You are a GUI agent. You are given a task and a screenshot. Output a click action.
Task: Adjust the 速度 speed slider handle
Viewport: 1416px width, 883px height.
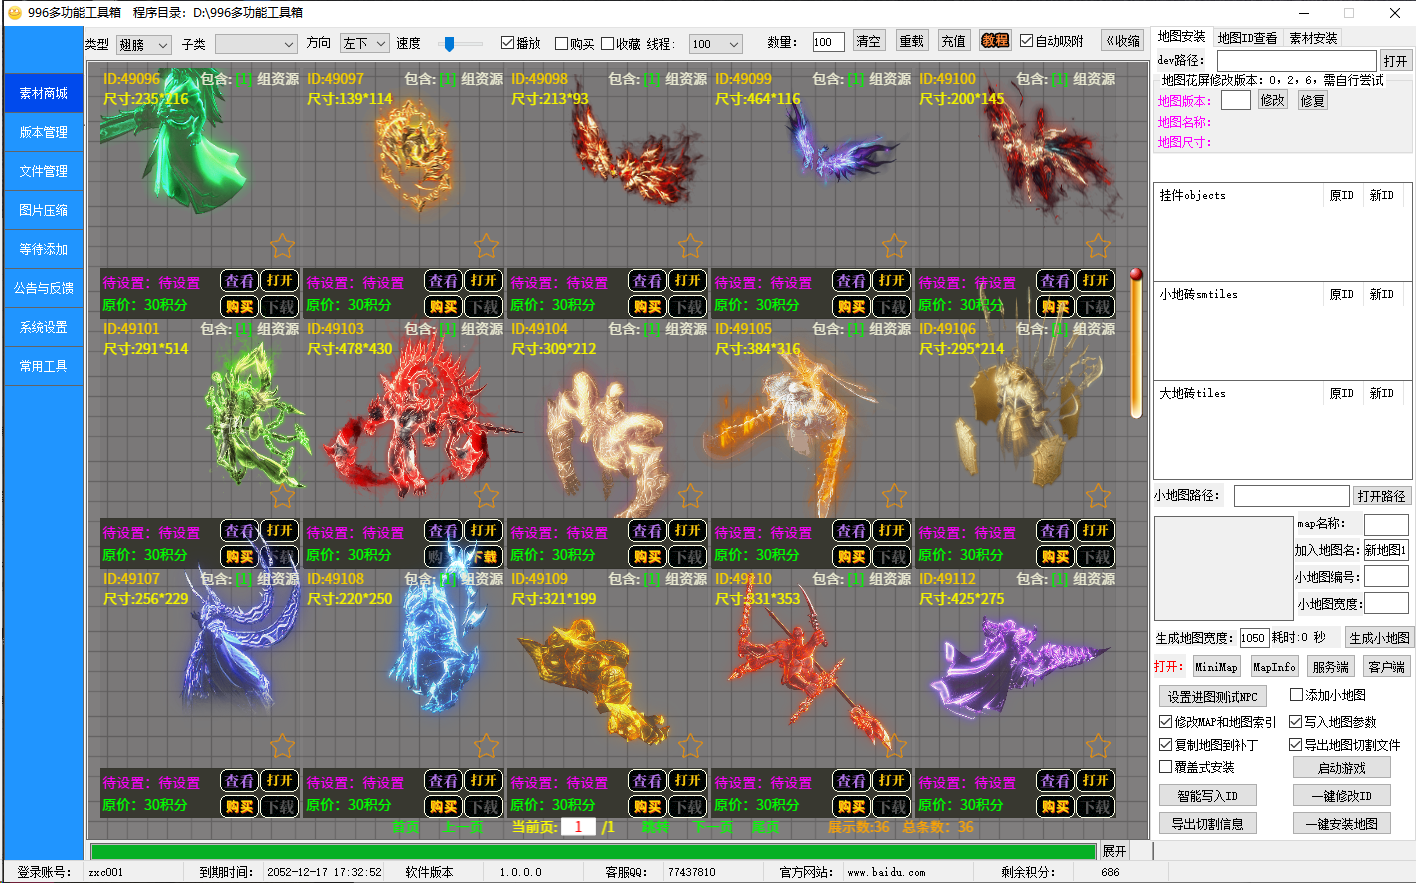pos(450,44)
